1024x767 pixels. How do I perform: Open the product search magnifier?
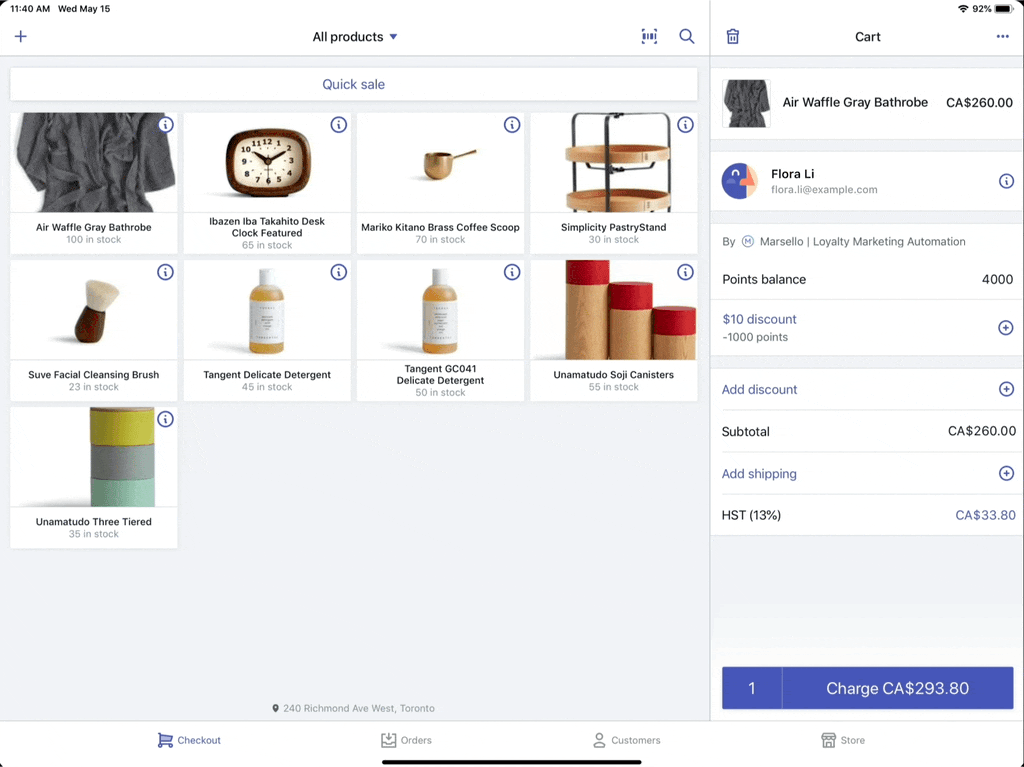point(686,37)
